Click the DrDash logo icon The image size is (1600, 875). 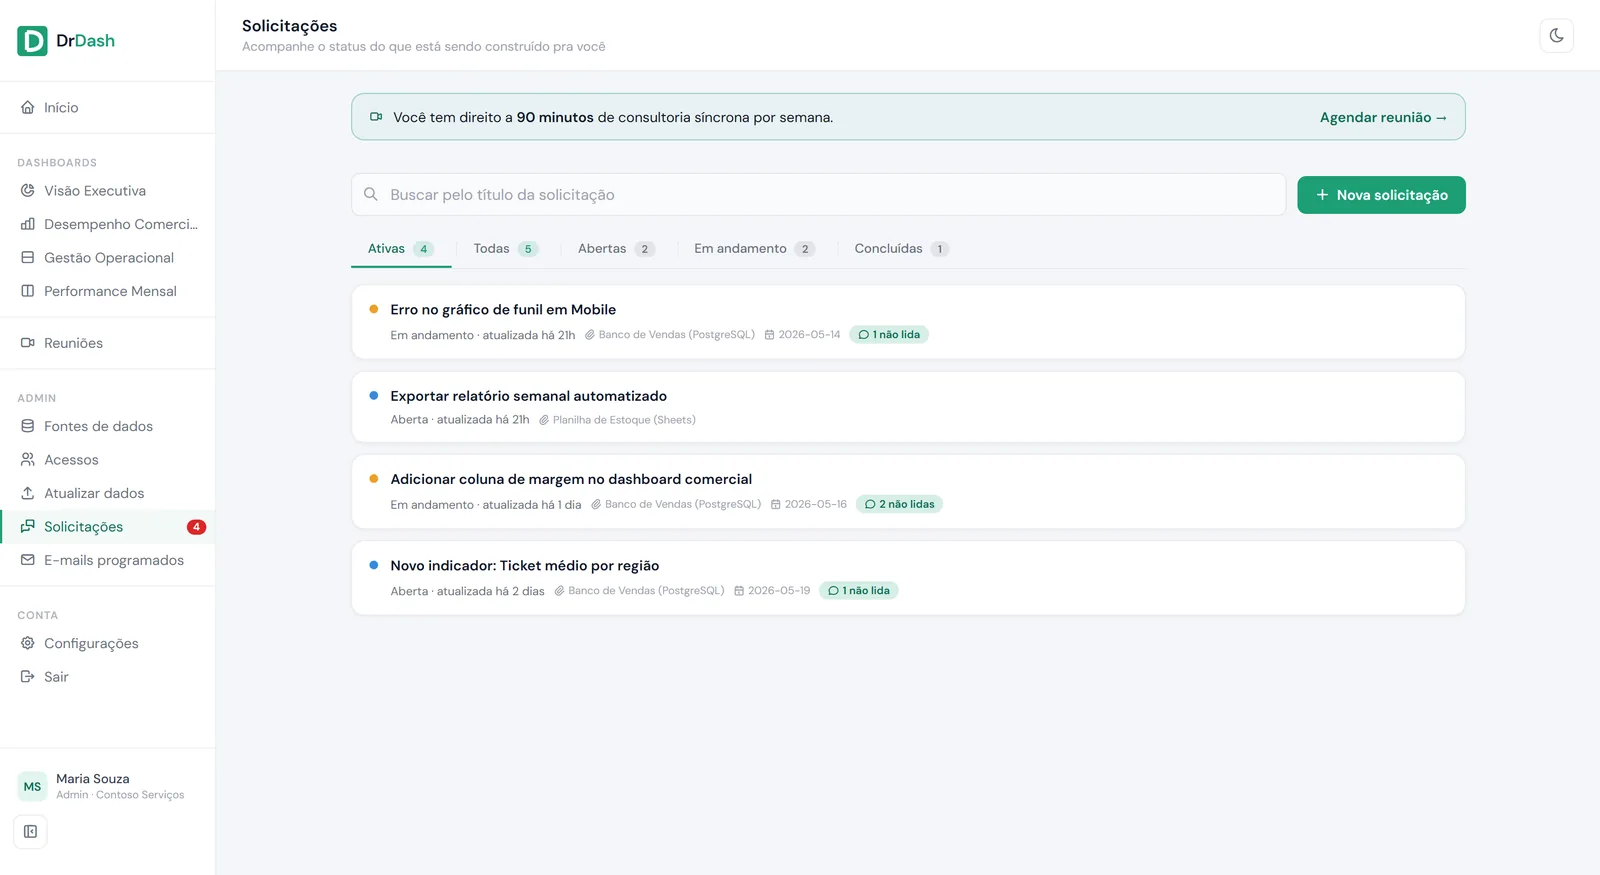pyautogui.click(x=32, y=41)
